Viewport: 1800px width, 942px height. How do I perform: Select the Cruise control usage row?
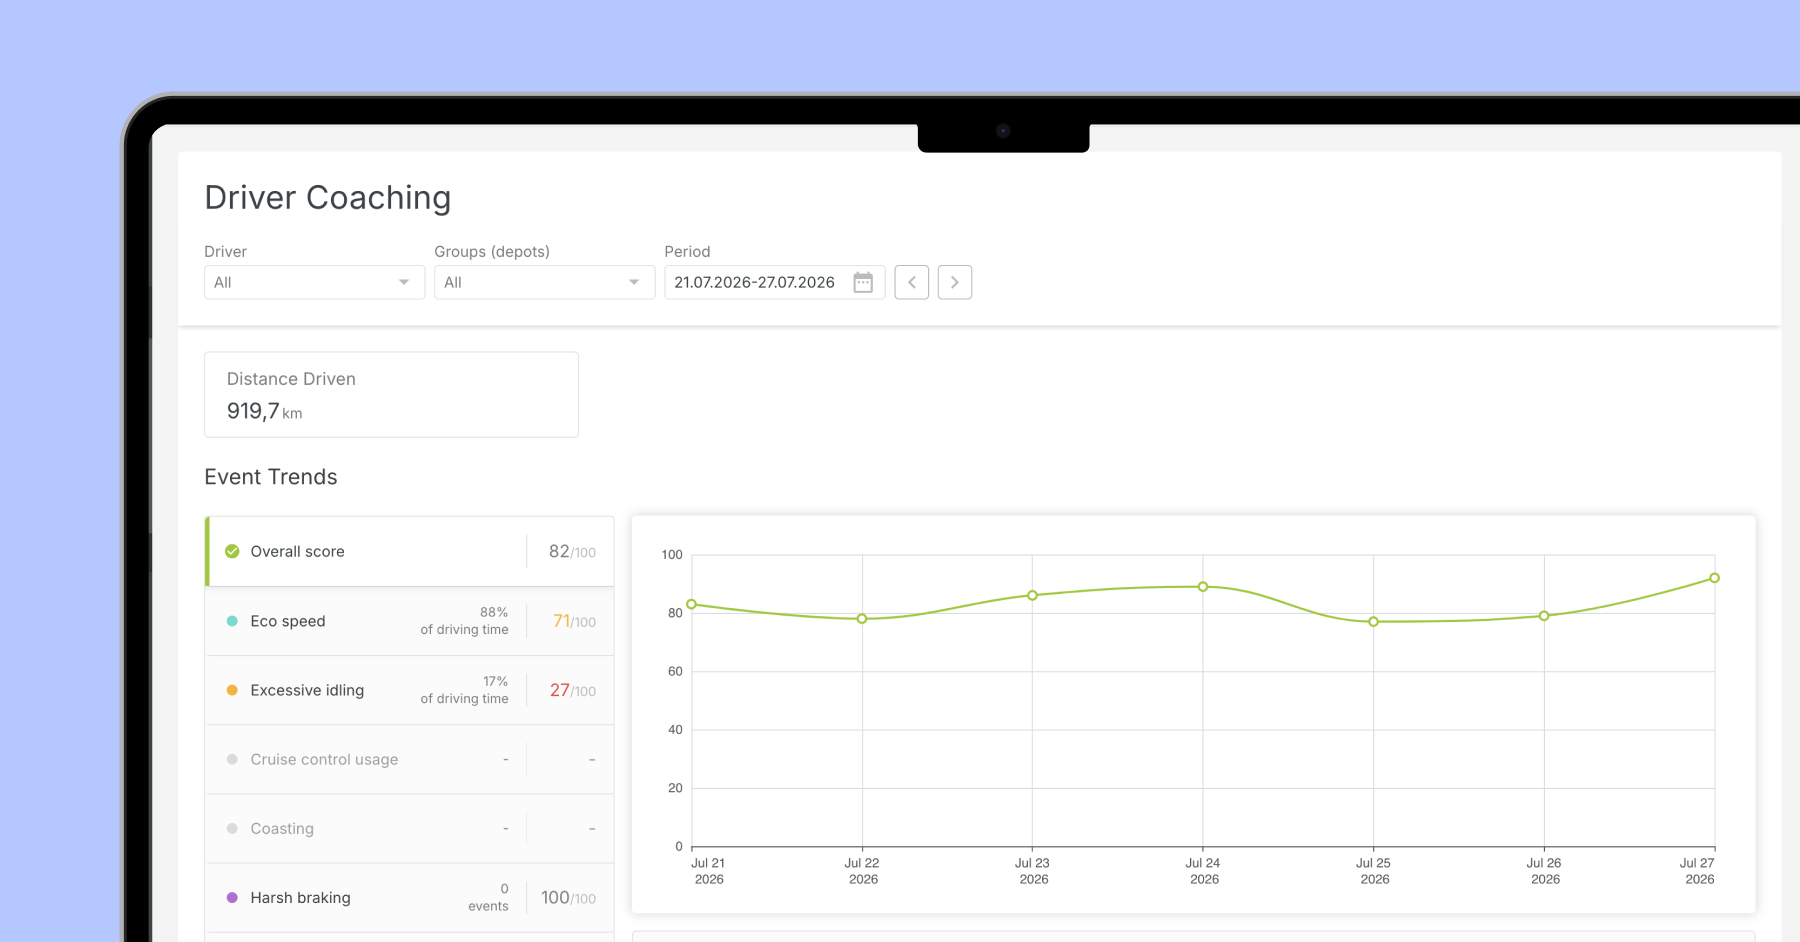(410, 759)
